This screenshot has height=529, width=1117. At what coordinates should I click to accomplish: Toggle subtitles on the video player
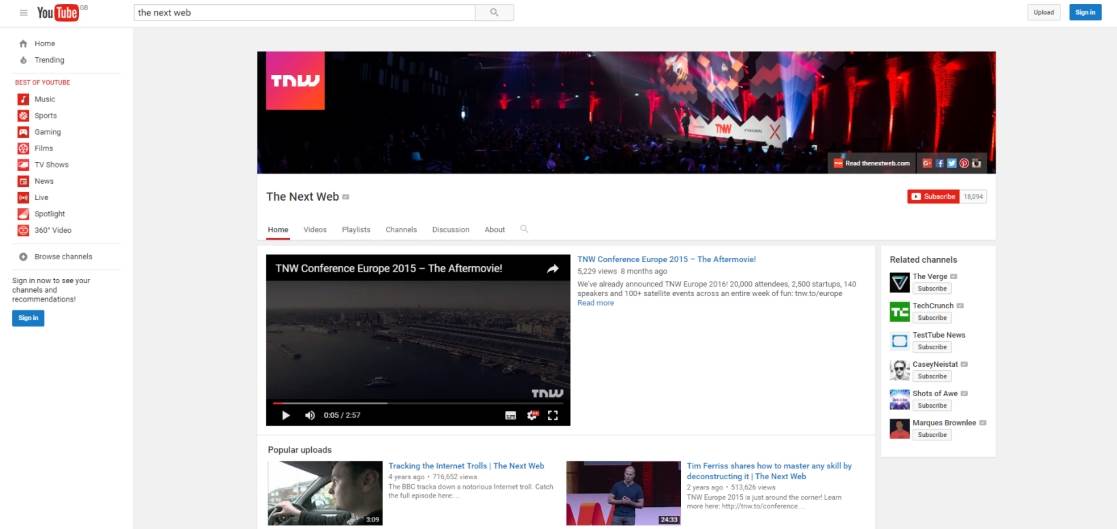coord(510,415)
